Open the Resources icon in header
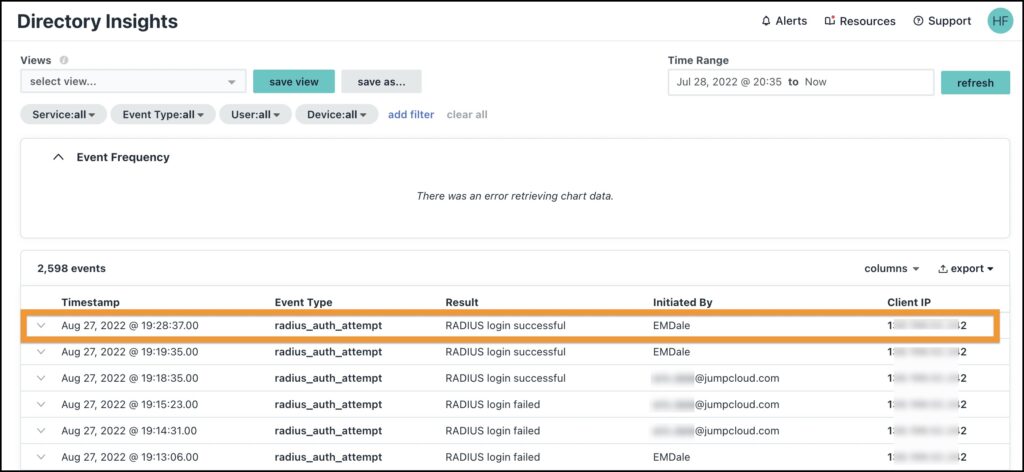Screen dimensions: 1024x472 tap(829, 21)
